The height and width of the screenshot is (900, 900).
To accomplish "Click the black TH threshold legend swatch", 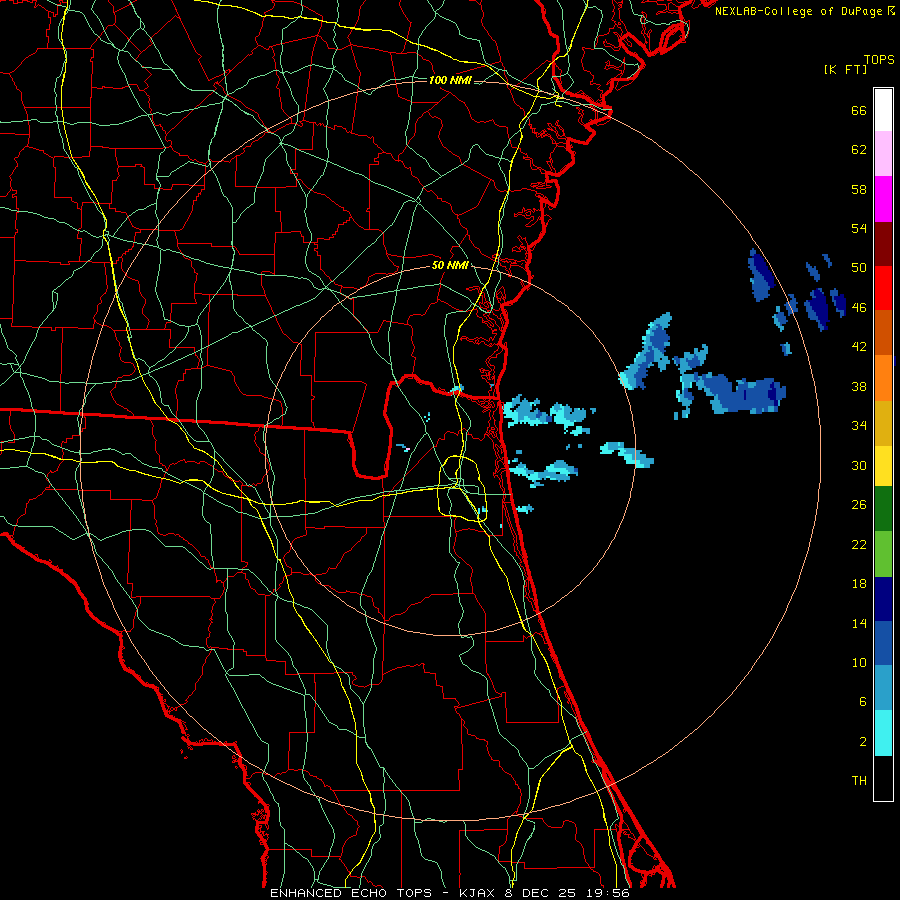I will pyautogui.click(x=883, y=778).
